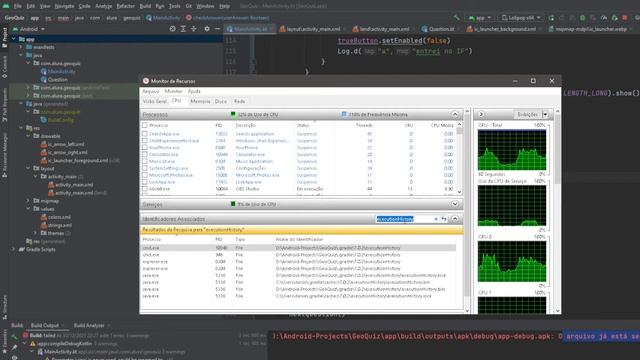This screenshot has height=360, width=640.
Task: Check the Calculator.exe process checkbox
Action: click(144, 154)
